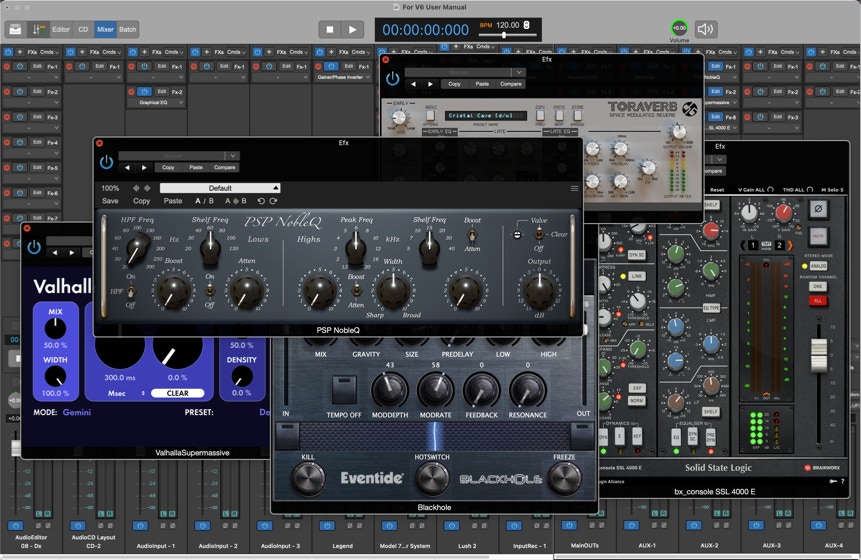Click the Stop button in transport
The height and width of the screenshot is (560, 861).
330,30
